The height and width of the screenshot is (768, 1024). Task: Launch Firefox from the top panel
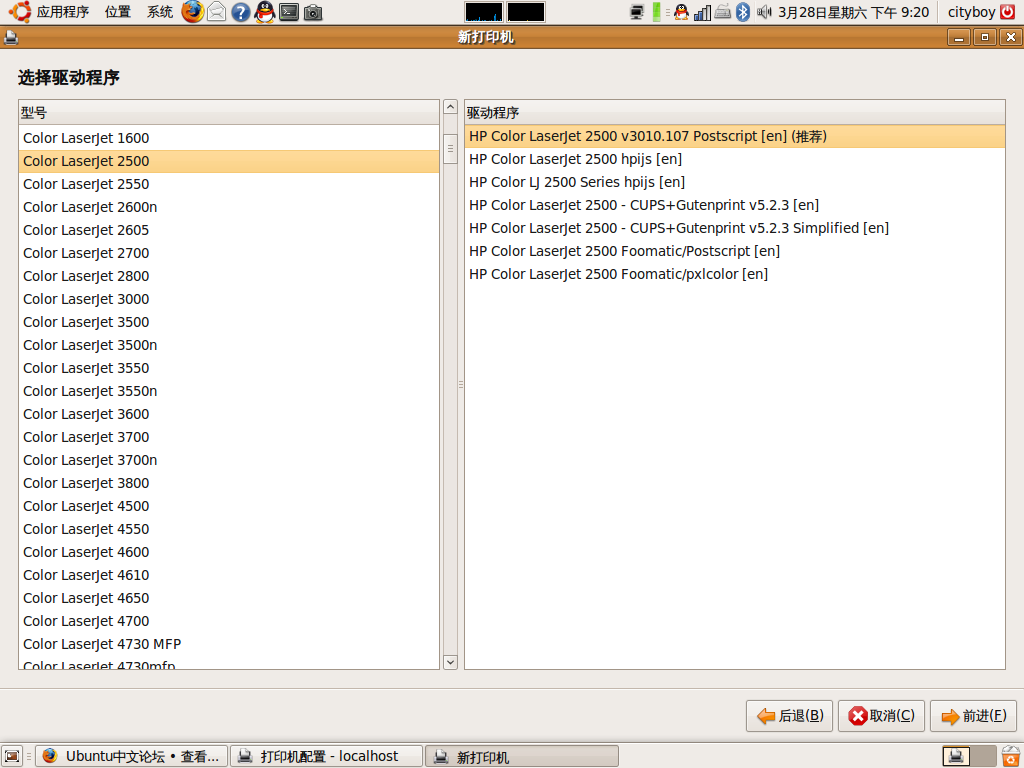pos(192,12)
